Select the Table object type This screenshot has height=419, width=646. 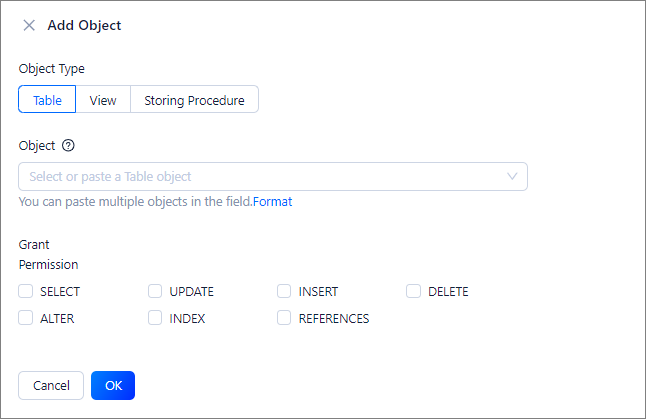47,100
